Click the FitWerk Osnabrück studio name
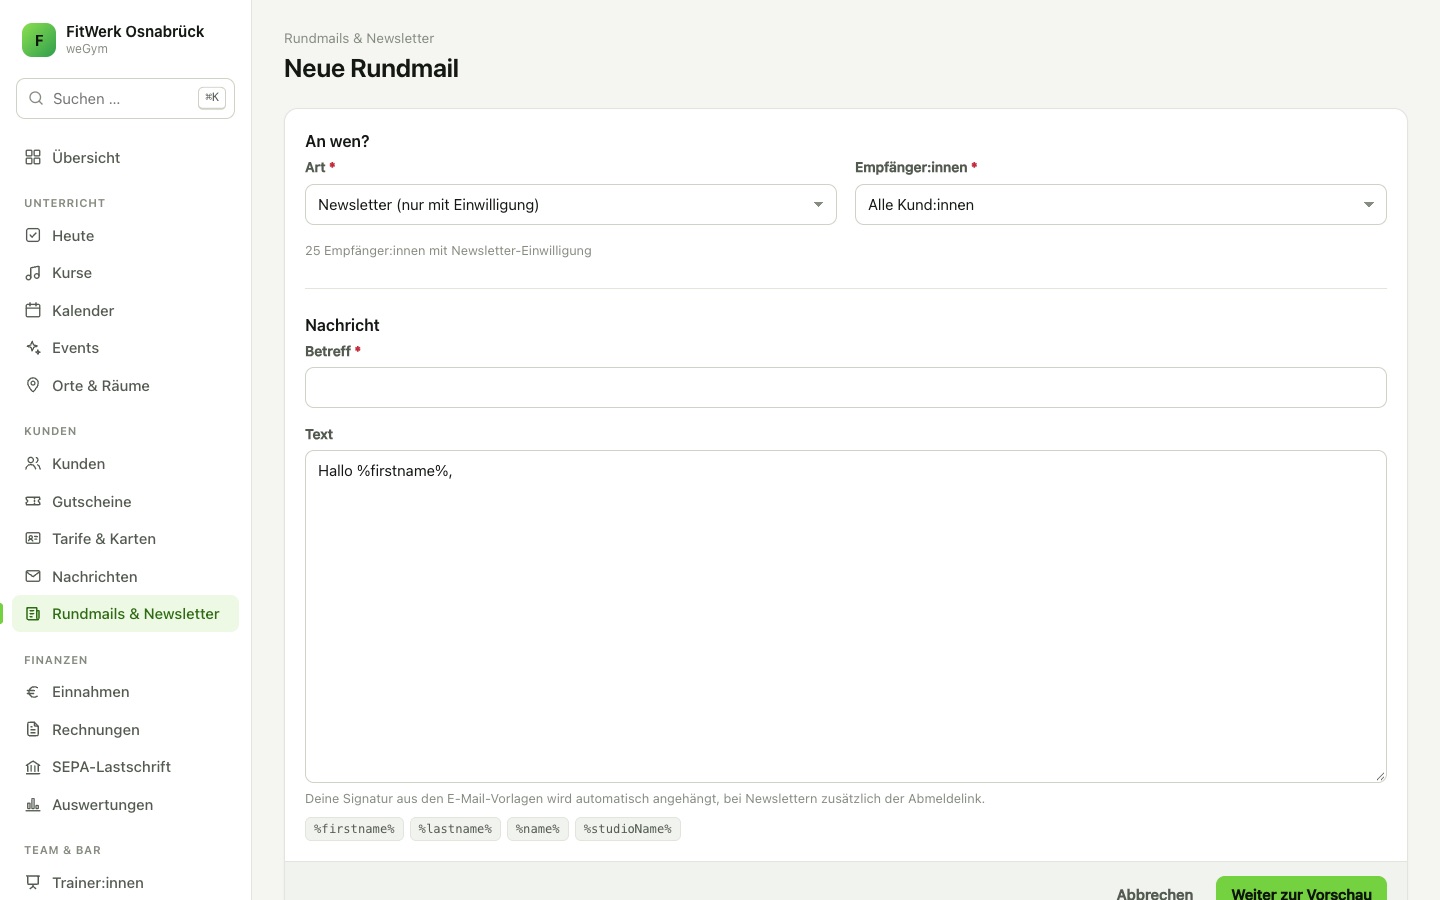Image resolution: width=1440 pixels, height=900 pixels. [135, 31]
